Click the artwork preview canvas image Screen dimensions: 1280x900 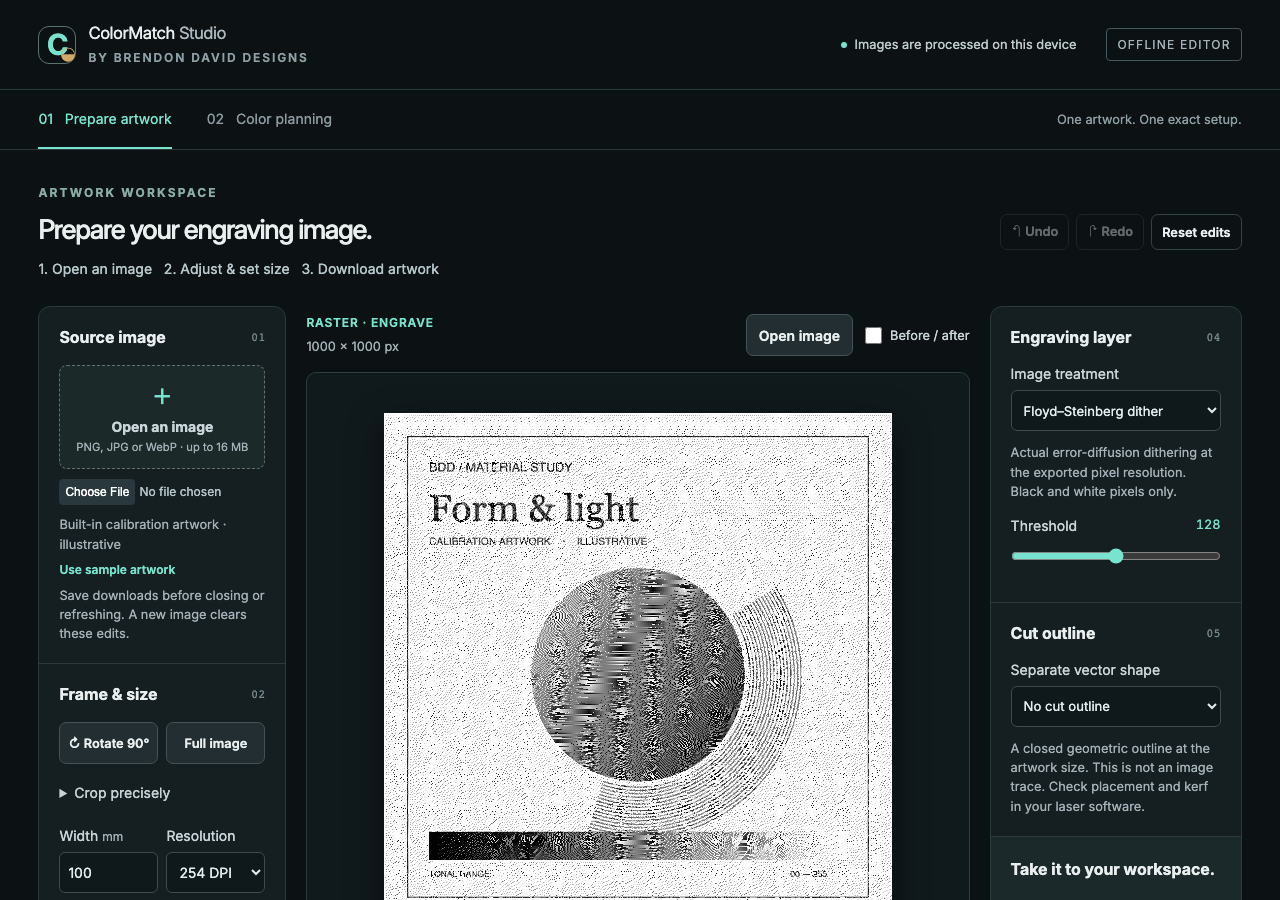coord(638,656)
